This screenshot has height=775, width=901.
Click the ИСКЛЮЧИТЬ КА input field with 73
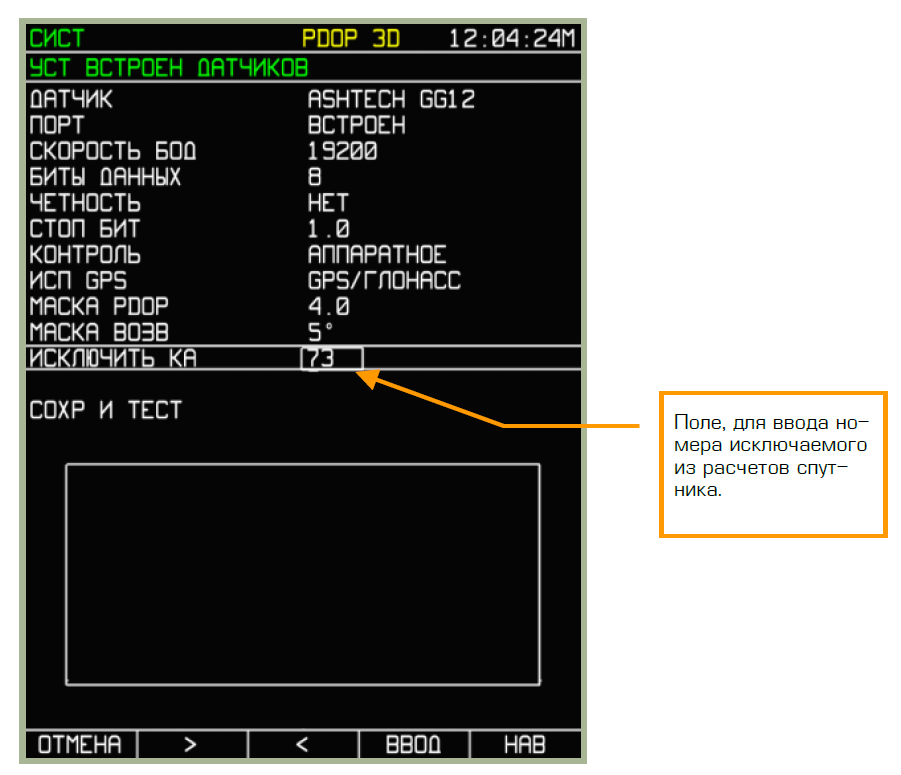click(x=331, y=358)
